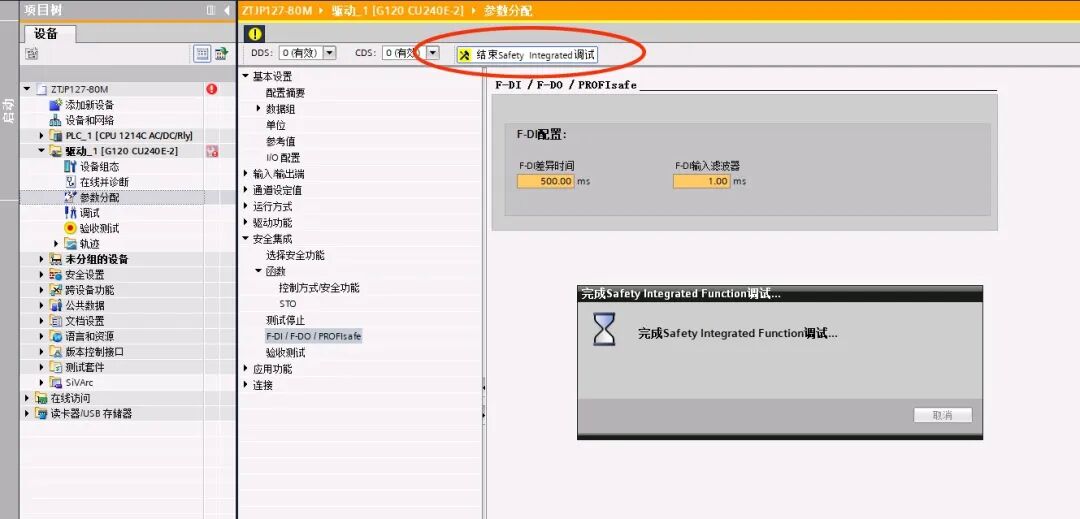1080x519 pixels.
Task: Click 驱动_1 [G120 CU240E-2] in breadcrumb
Action: (x=397, y=11)
